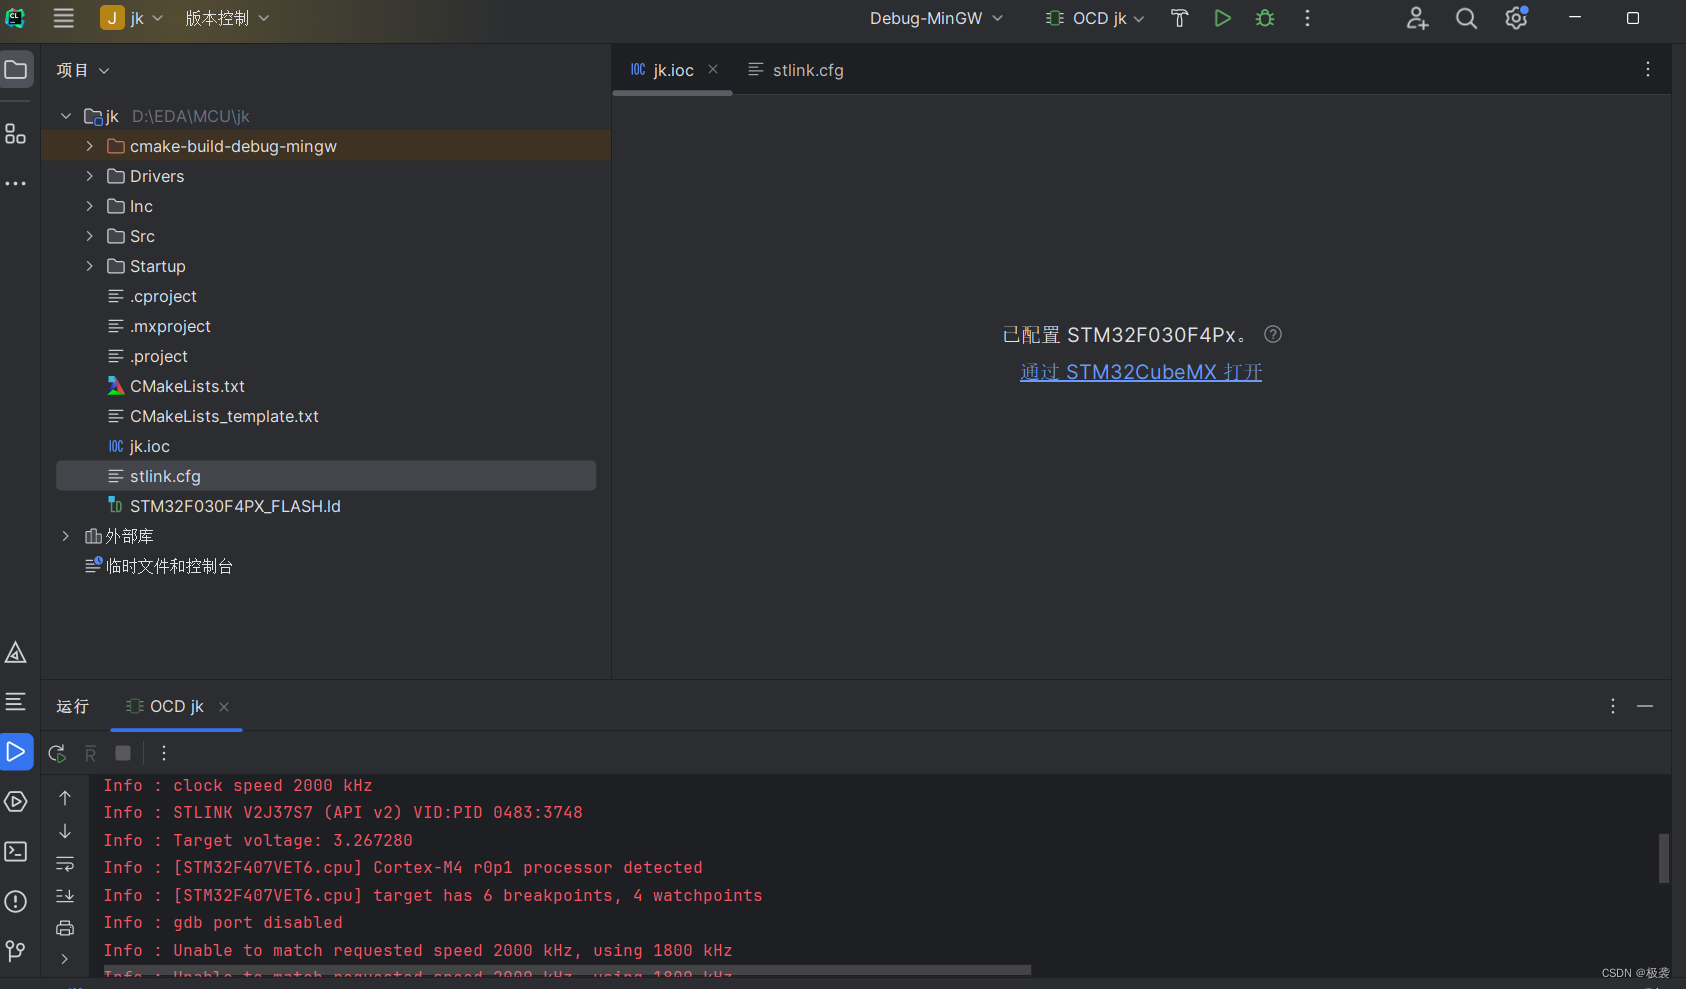1686x989 pixels.
Task: Jump up the stack trace arrow
Action: coord(65,798)
